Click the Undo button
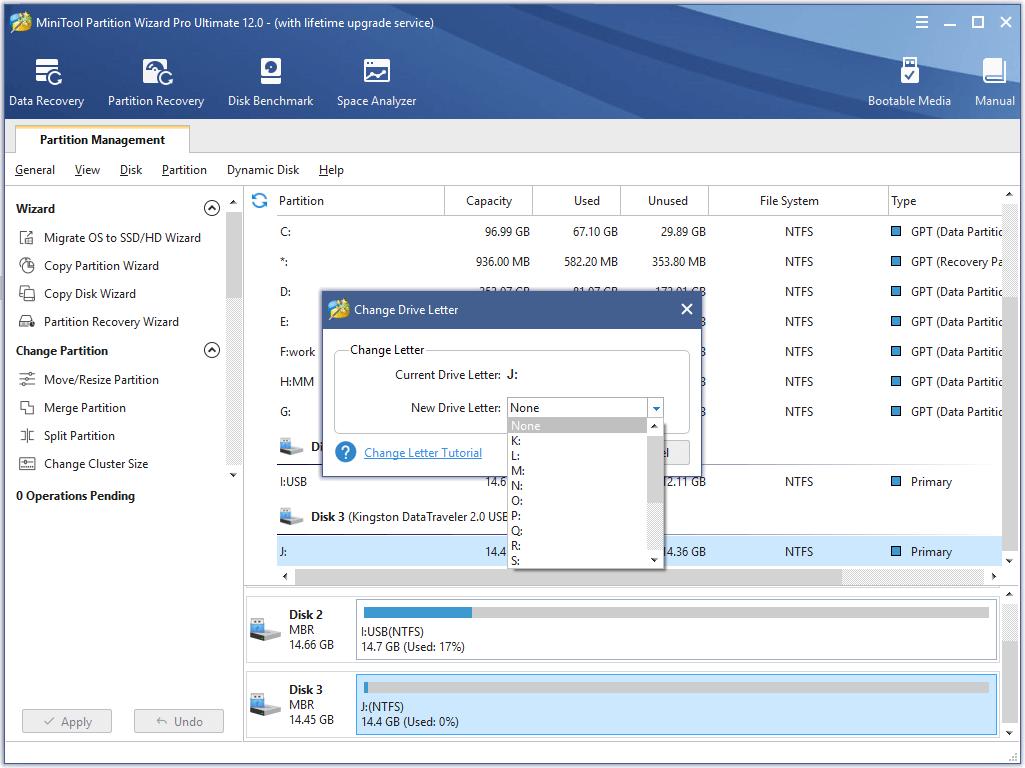Image resolution: width=1025 pixels, height=768 pixels. pyautogui.click(x=178, y=722)
